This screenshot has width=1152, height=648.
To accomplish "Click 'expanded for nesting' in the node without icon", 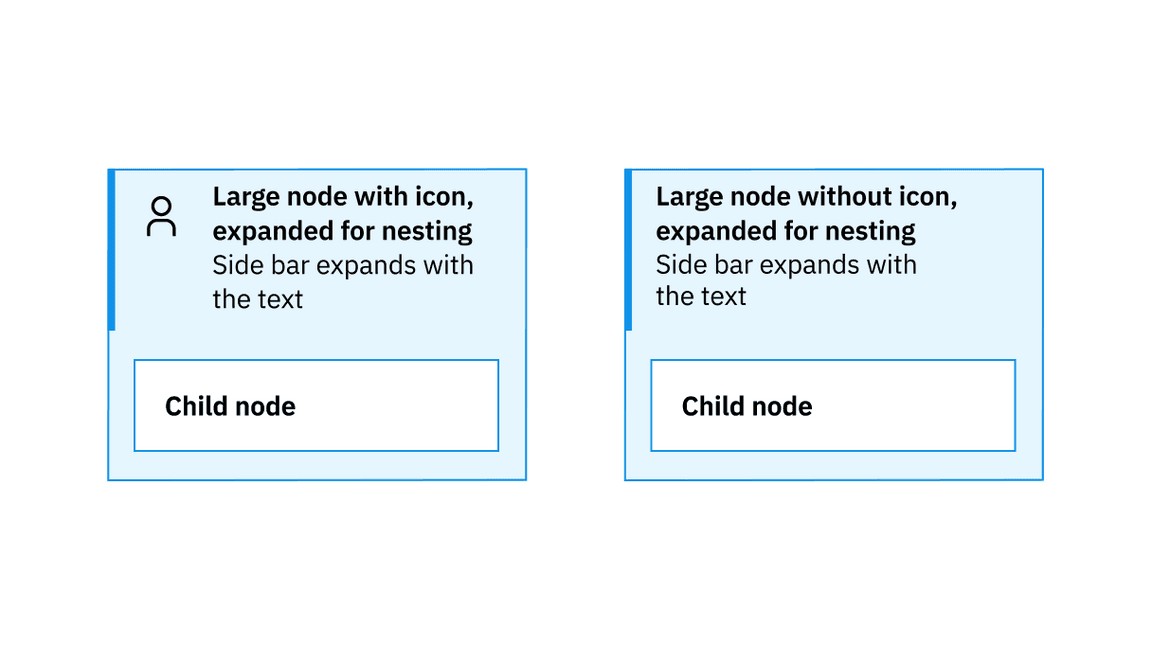I will pyautogui.click(x=786, y=231).
